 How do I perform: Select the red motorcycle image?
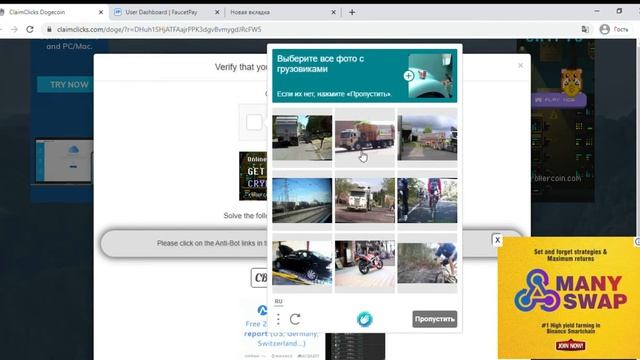pyautogui.click(x=364, y=263)
